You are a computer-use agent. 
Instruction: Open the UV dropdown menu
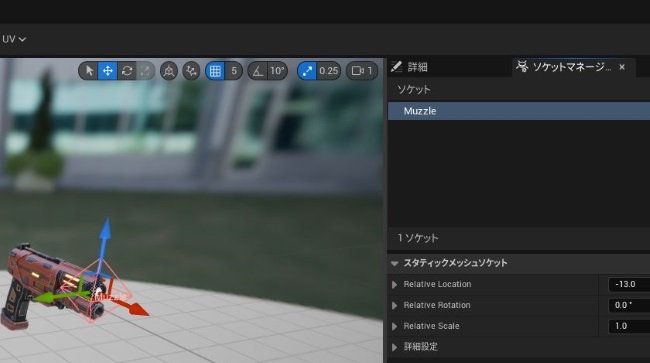(x=14, y=39)
